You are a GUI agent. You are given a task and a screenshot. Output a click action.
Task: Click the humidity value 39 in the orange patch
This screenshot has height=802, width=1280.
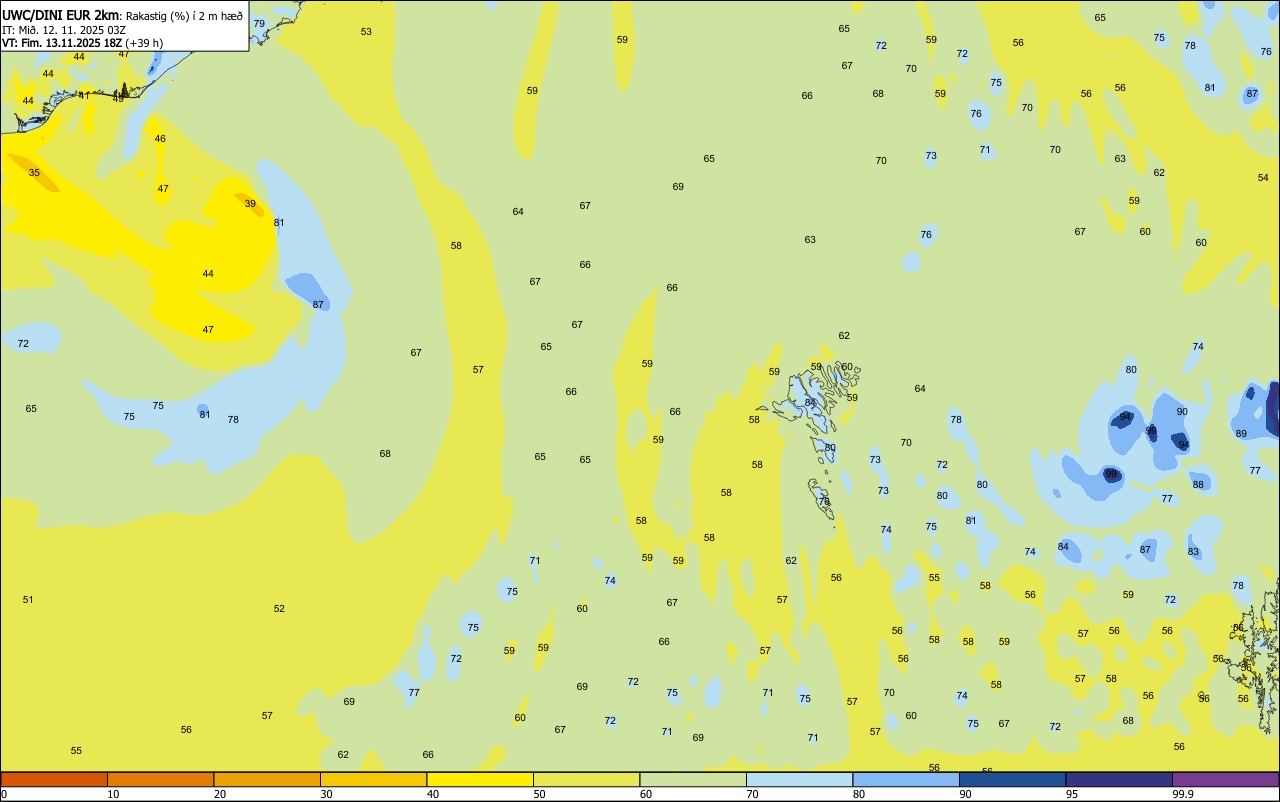tap(250, 204)
